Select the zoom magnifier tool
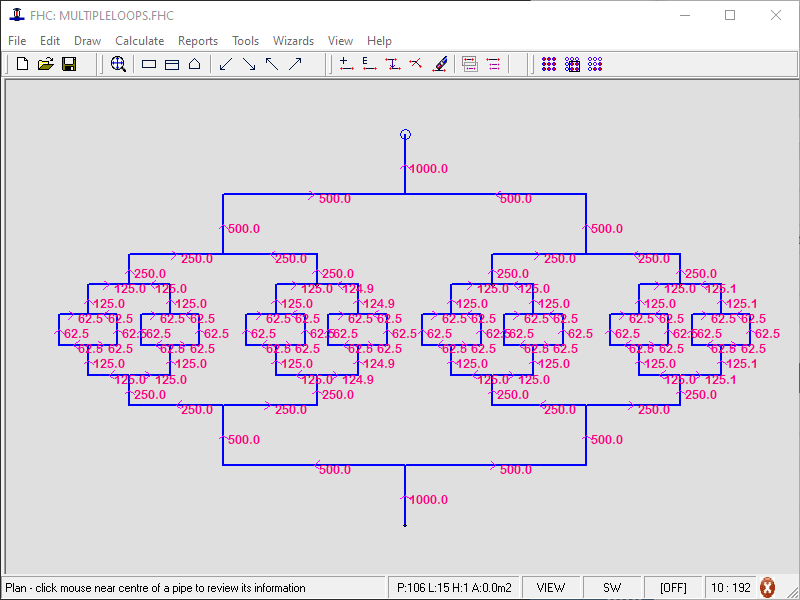This screenshot has height=600, width=800. point(119,63)
